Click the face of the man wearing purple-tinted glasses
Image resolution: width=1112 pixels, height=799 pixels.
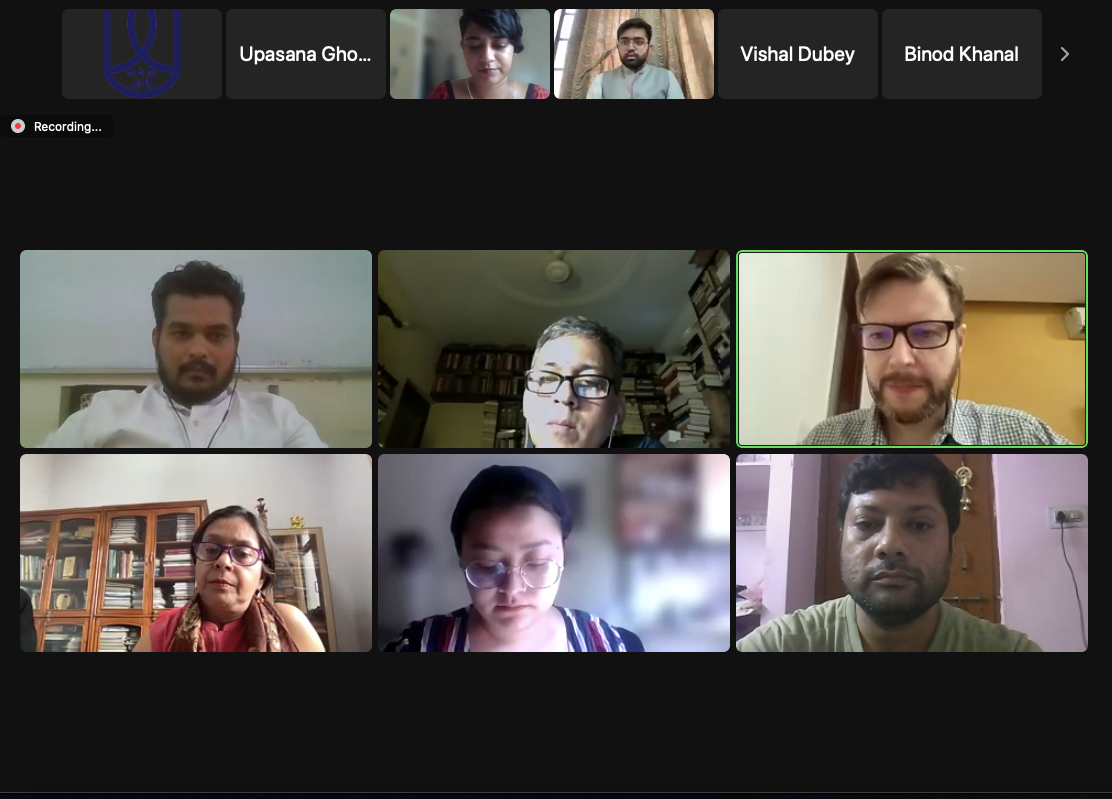(x=908, y=347)
